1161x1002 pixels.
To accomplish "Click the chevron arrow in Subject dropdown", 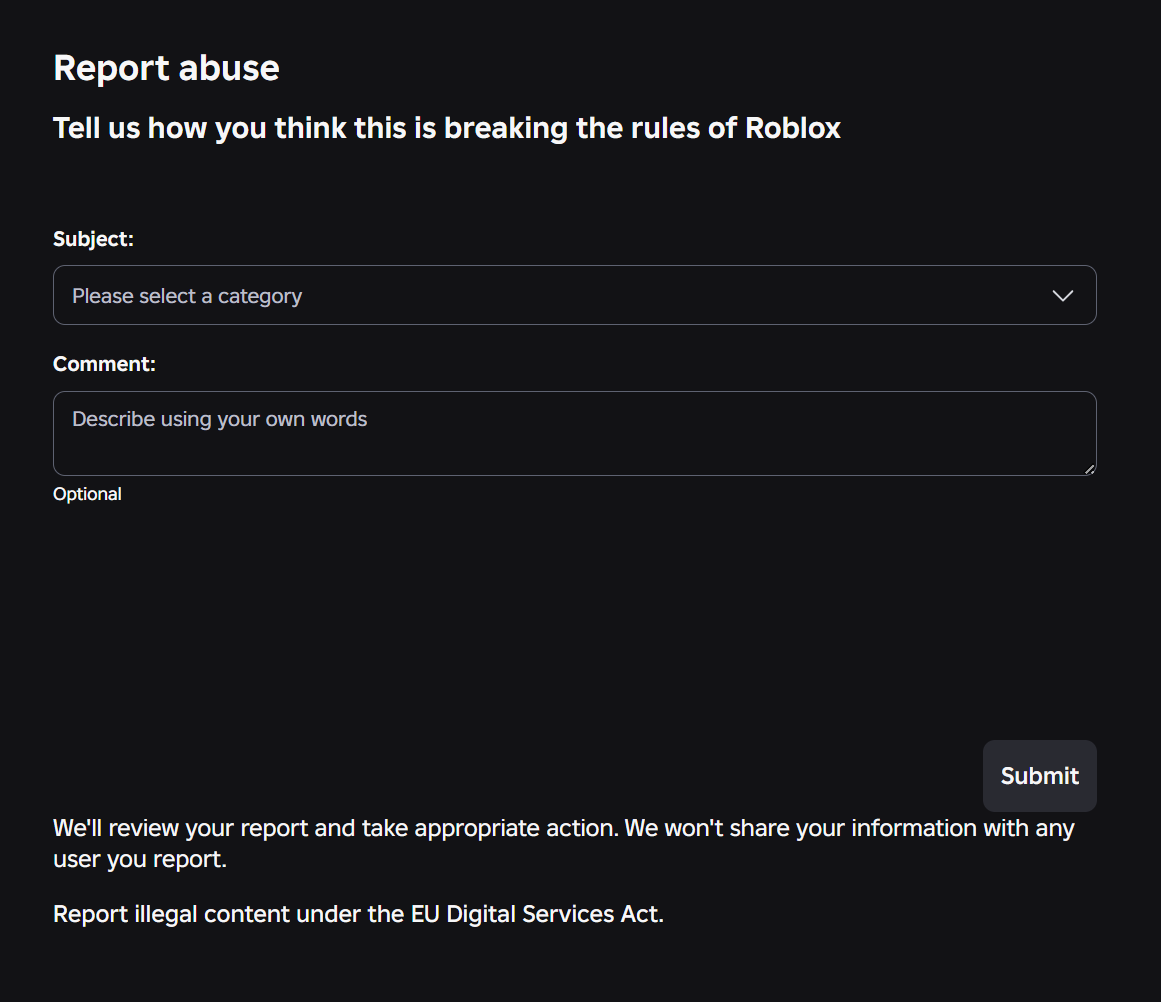I will click(x=1063, y=296).
